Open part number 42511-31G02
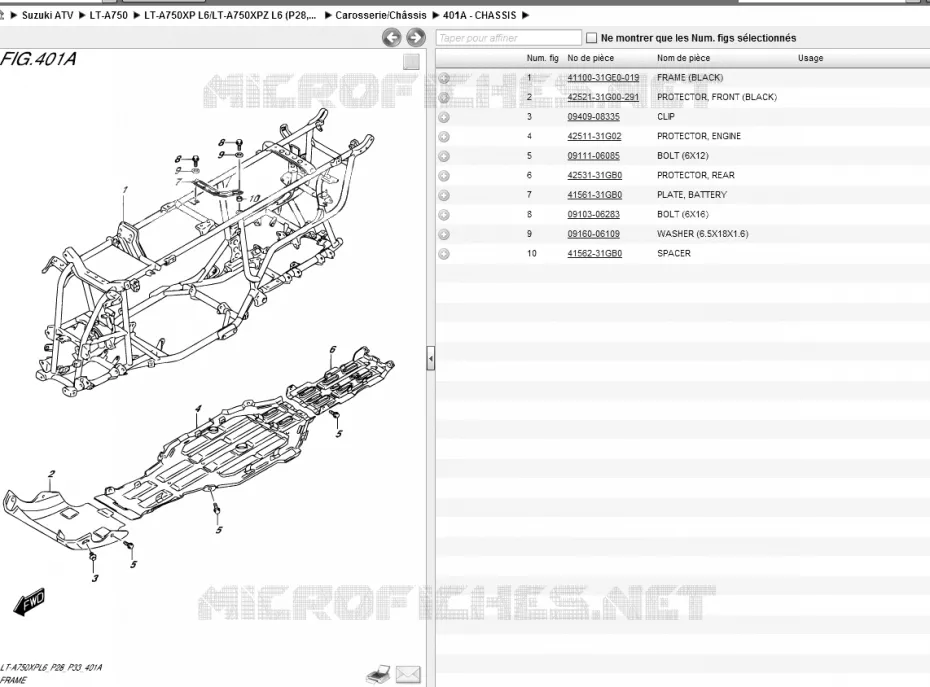The width and height of the screenshot is (930, 687). pos(594,136)
